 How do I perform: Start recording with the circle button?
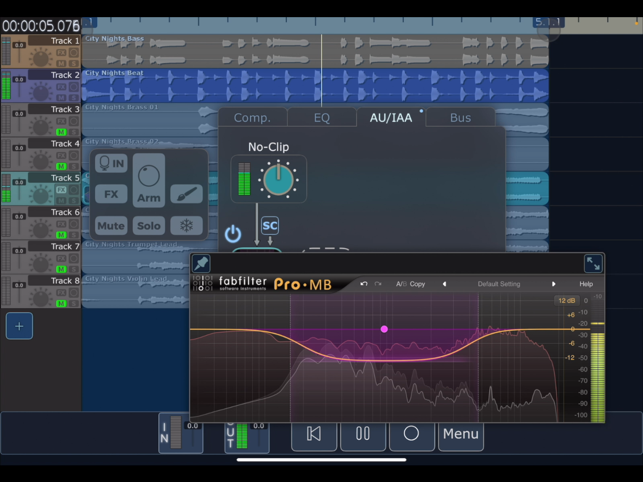coord(411,434)
